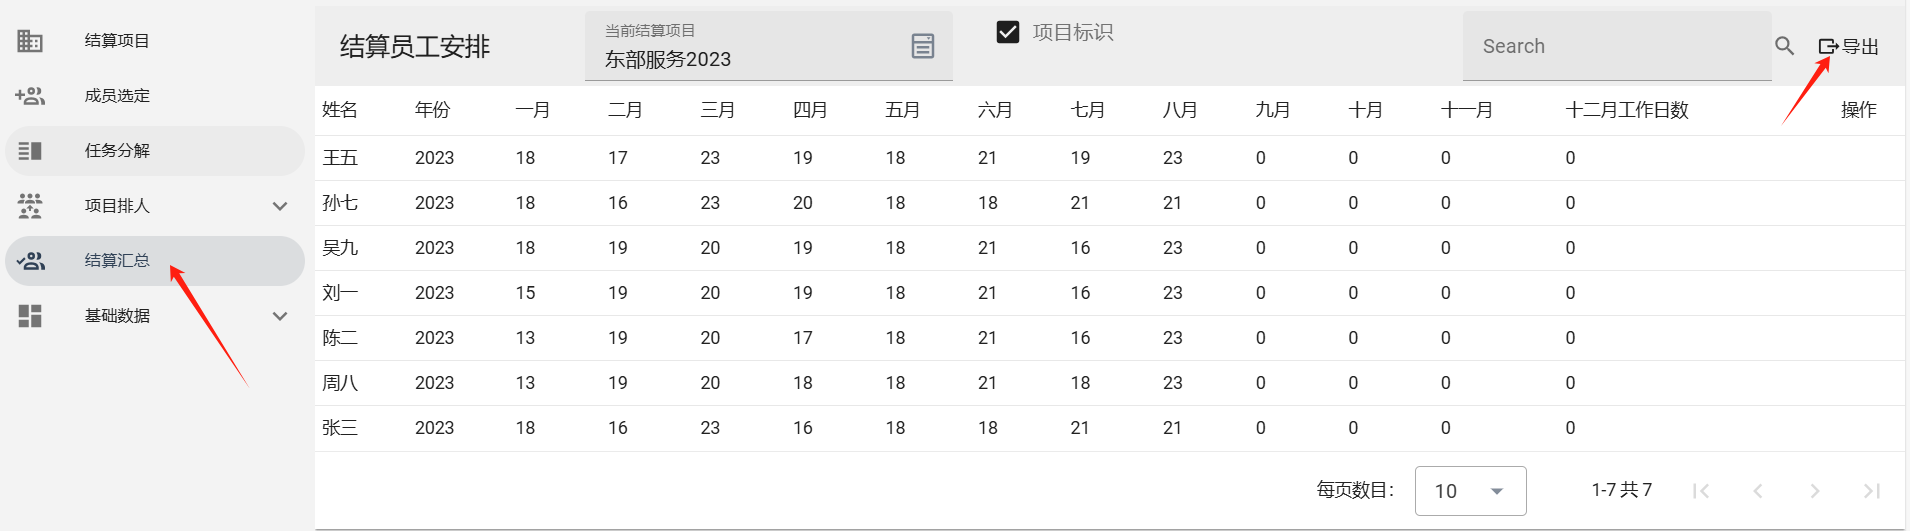Click the 结算汇总 people icon
The image size is (1910, 531).
click(x=31, y=261)
